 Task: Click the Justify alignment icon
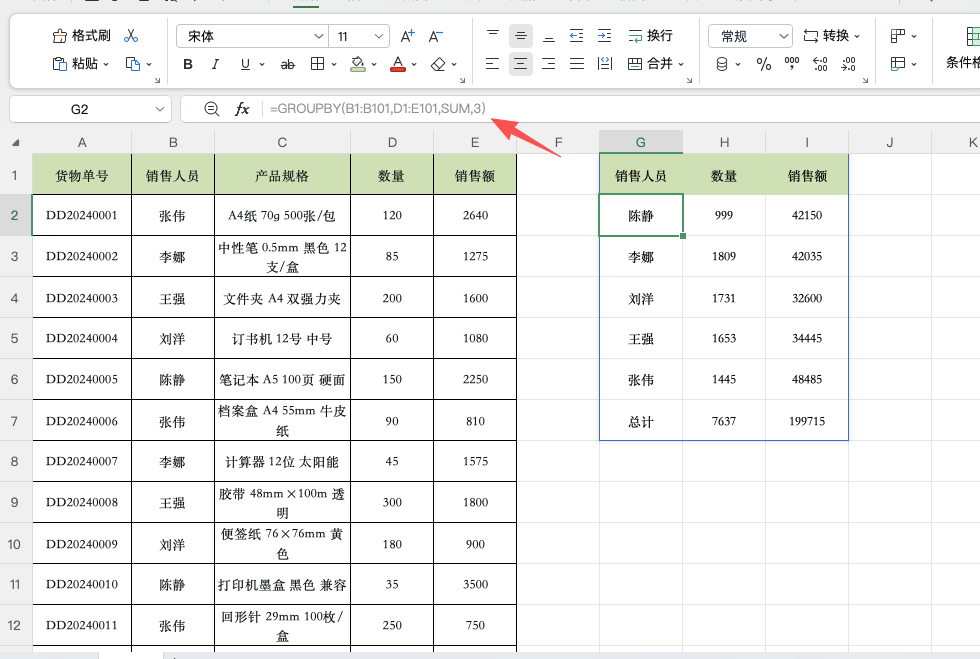pos(576,63)
